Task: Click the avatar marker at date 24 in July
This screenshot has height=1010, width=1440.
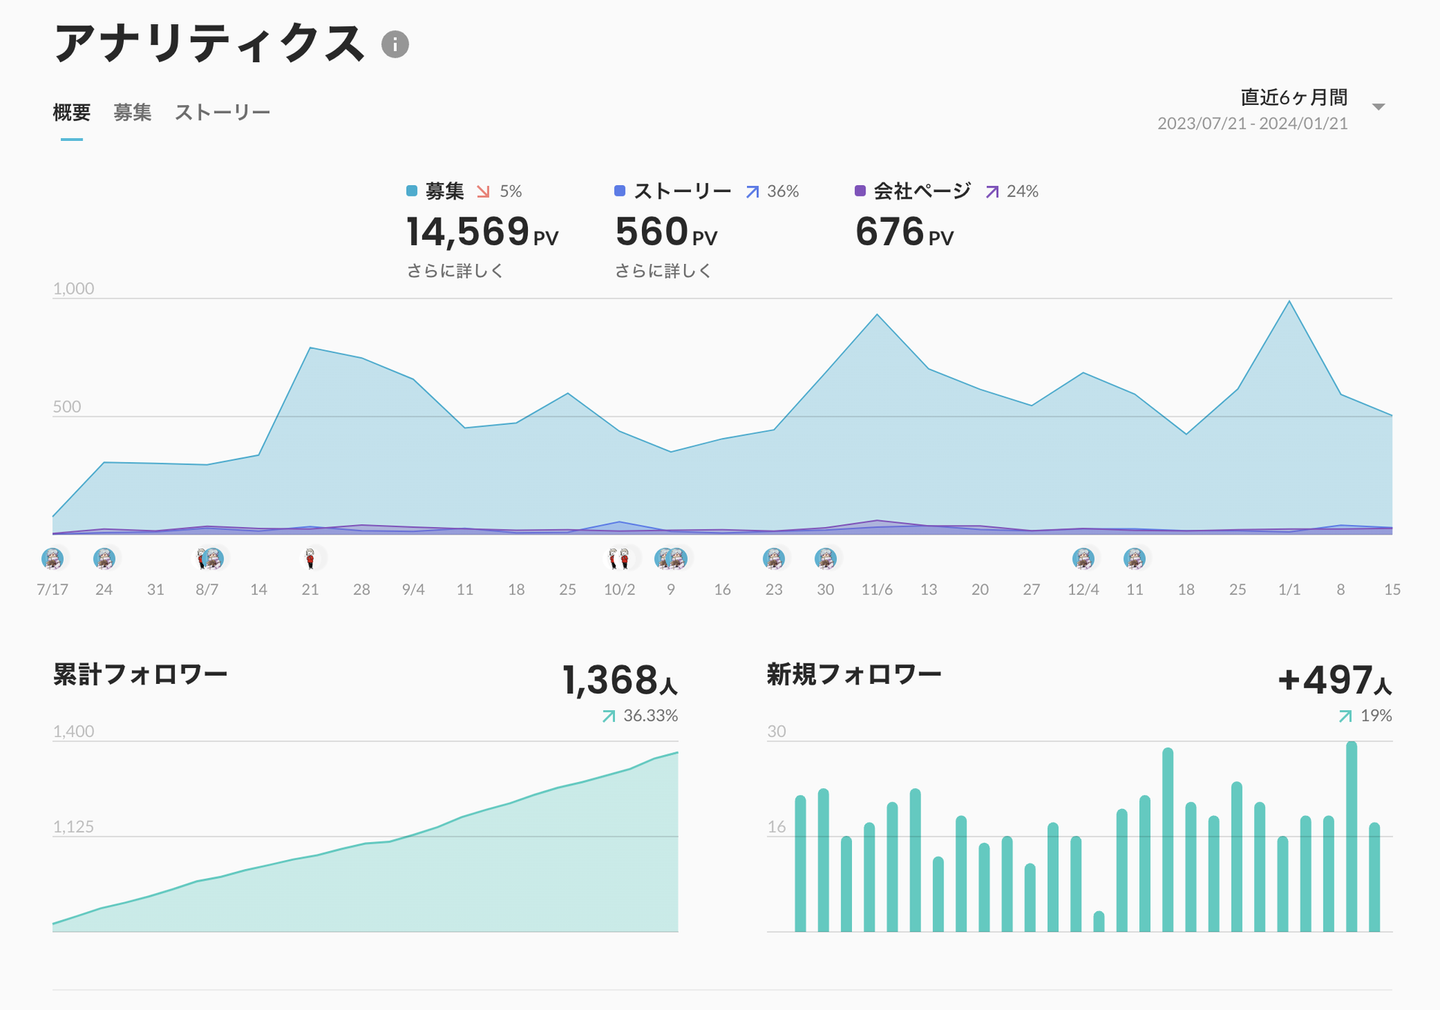Action: pyautogui.click(x=104, y=559)
